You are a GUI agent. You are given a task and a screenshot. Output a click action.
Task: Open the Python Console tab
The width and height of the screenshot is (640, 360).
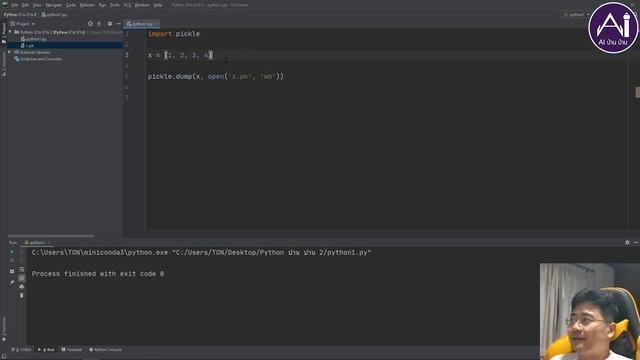[106, 349]
